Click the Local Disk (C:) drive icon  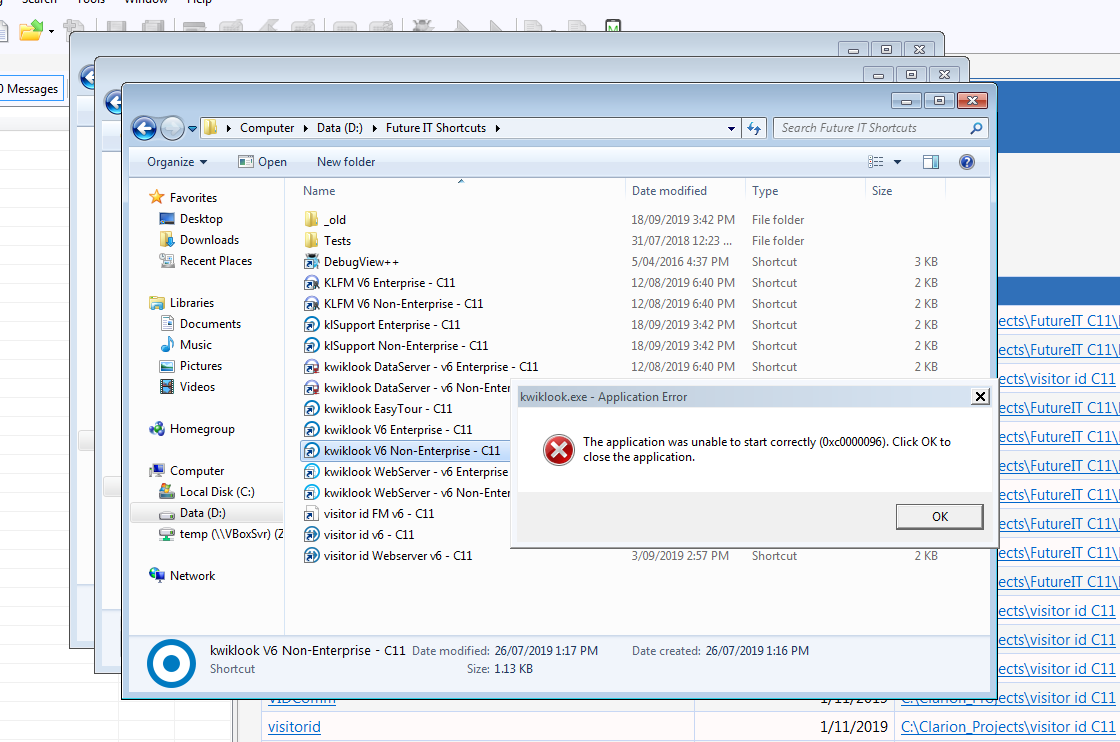click(167, 492)
